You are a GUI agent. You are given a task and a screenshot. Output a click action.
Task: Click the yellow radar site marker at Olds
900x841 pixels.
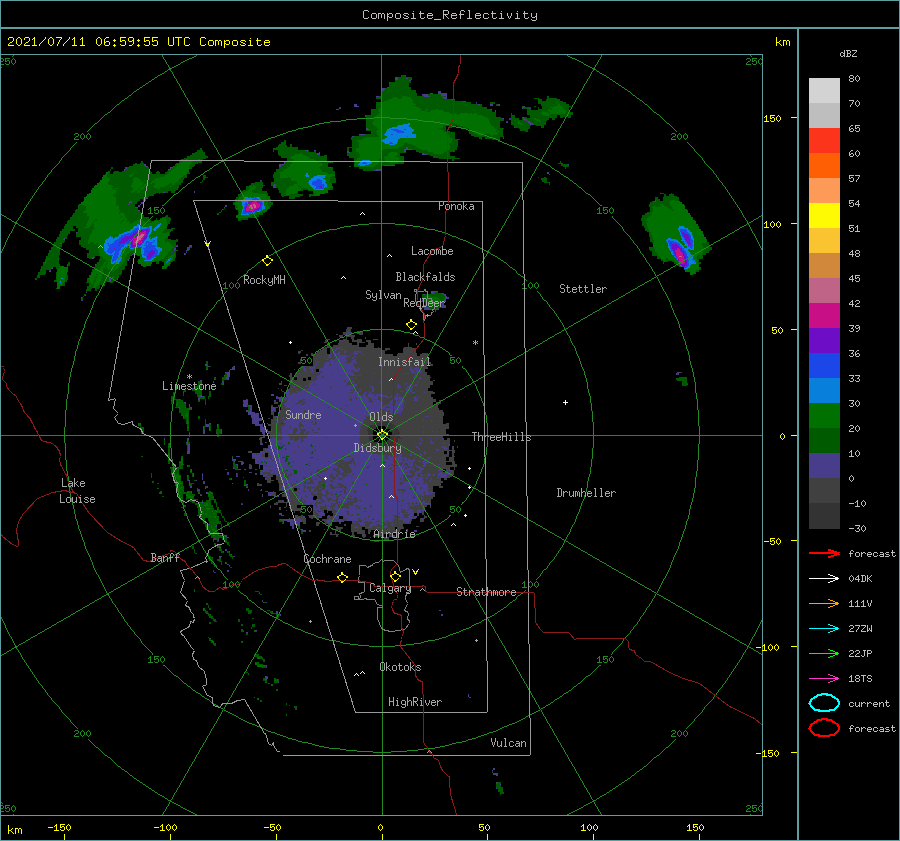(x=382, y=435)
